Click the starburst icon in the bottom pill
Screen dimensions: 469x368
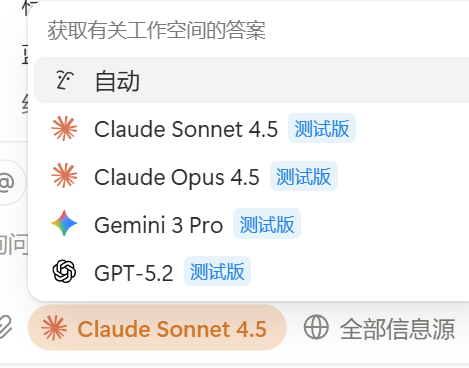[x=54, y=328]
